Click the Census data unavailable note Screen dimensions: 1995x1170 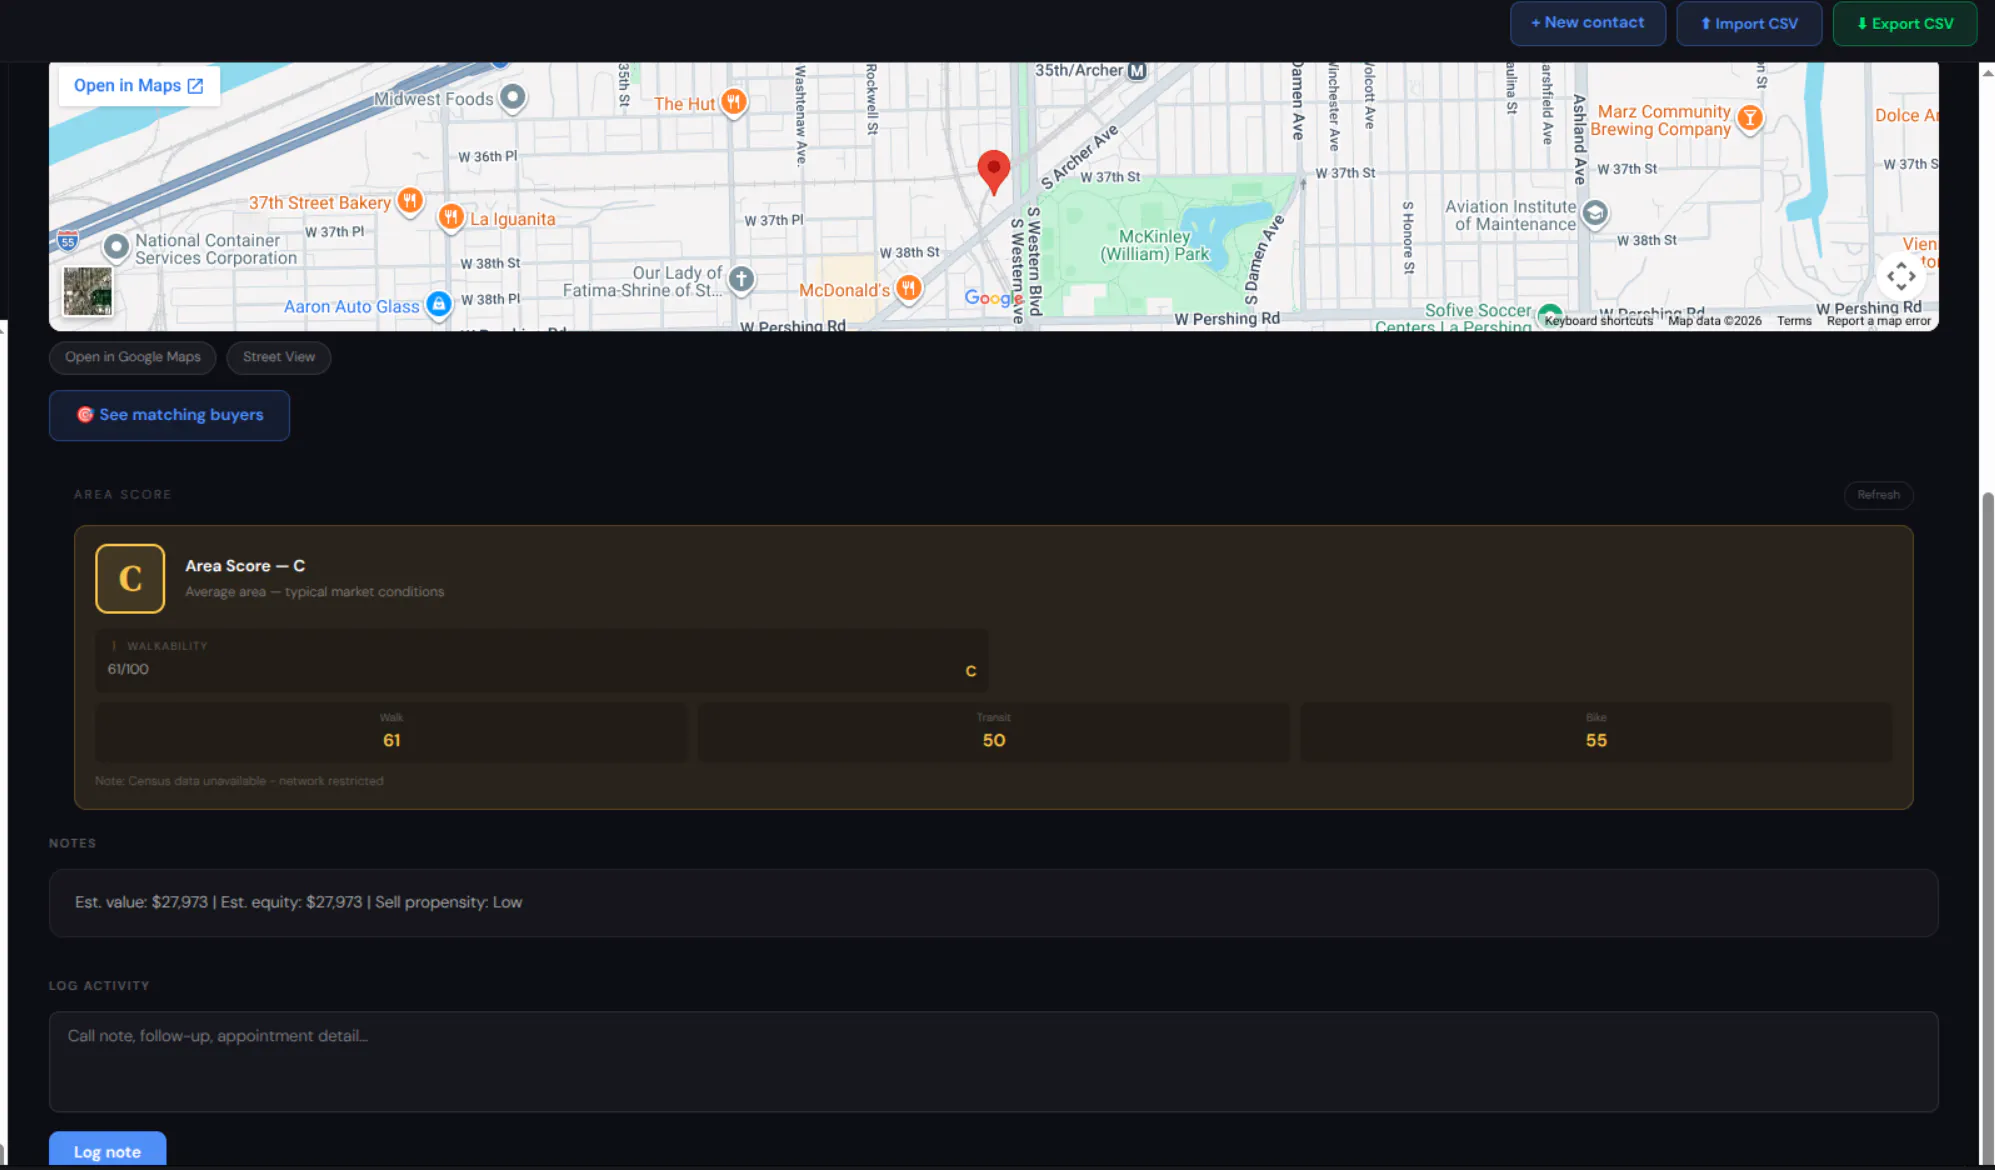(239, 781)
